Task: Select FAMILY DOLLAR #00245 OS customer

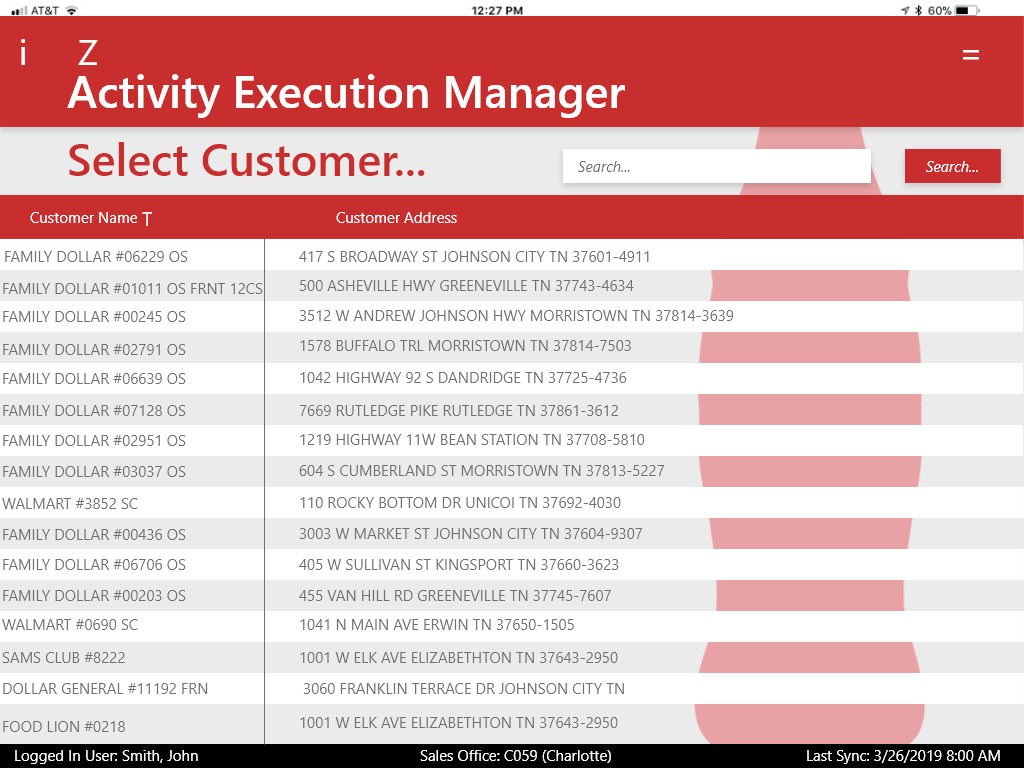Action: (94, 317)
